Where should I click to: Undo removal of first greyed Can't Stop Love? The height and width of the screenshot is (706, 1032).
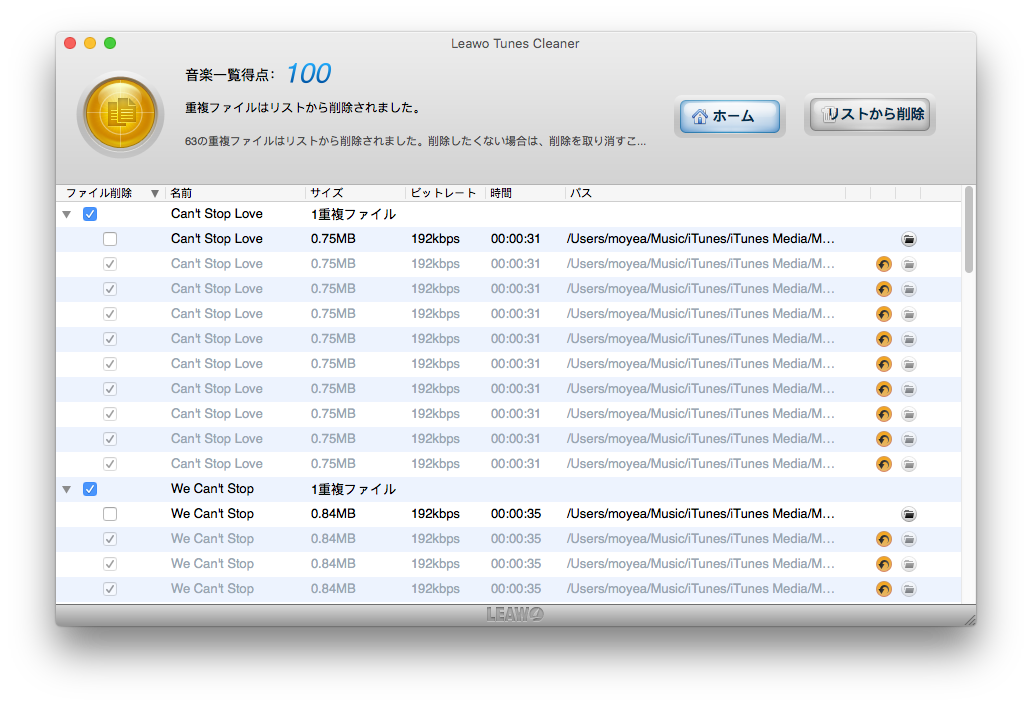884,265
